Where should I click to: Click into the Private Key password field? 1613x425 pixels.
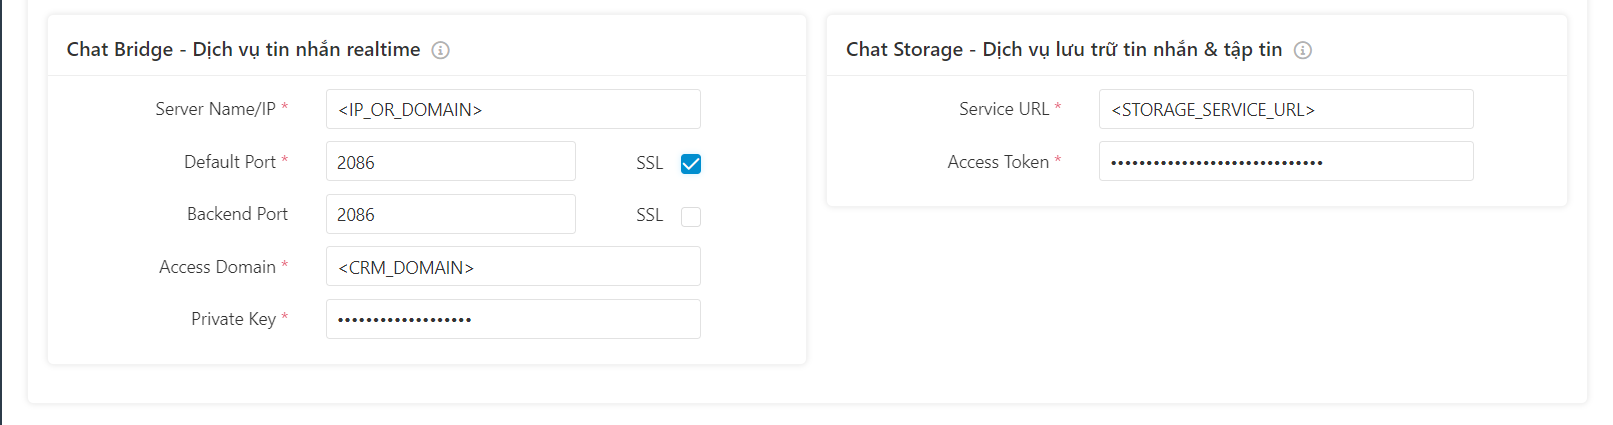[x=513, y=319]
